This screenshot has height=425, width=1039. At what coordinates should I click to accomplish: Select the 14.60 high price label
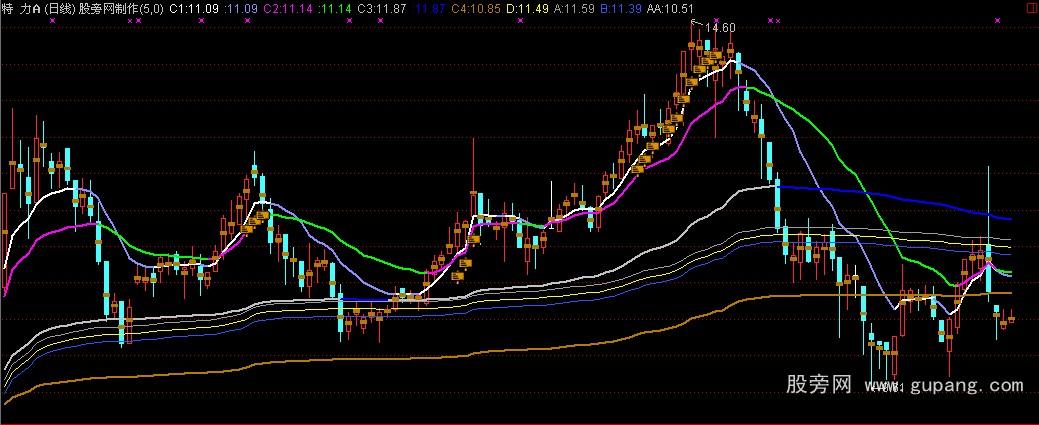click(719, 28)
